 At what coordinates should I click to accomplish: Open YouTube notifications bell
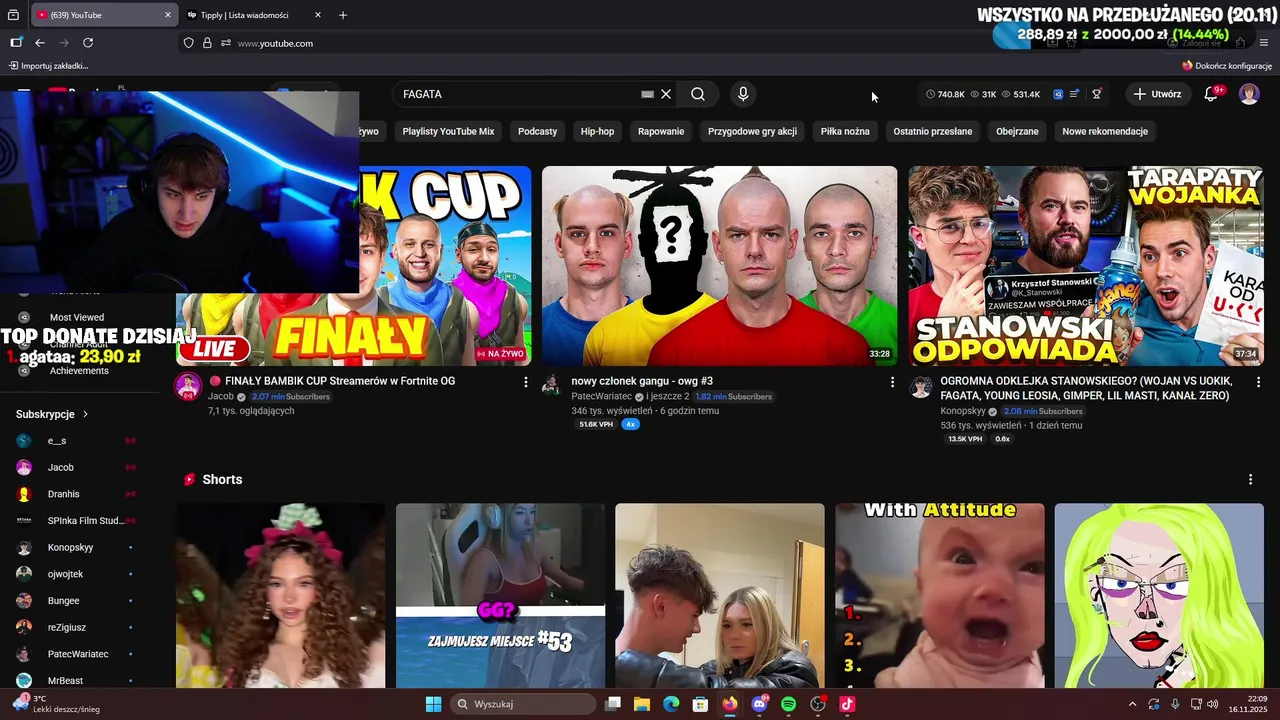[1211, 94]
